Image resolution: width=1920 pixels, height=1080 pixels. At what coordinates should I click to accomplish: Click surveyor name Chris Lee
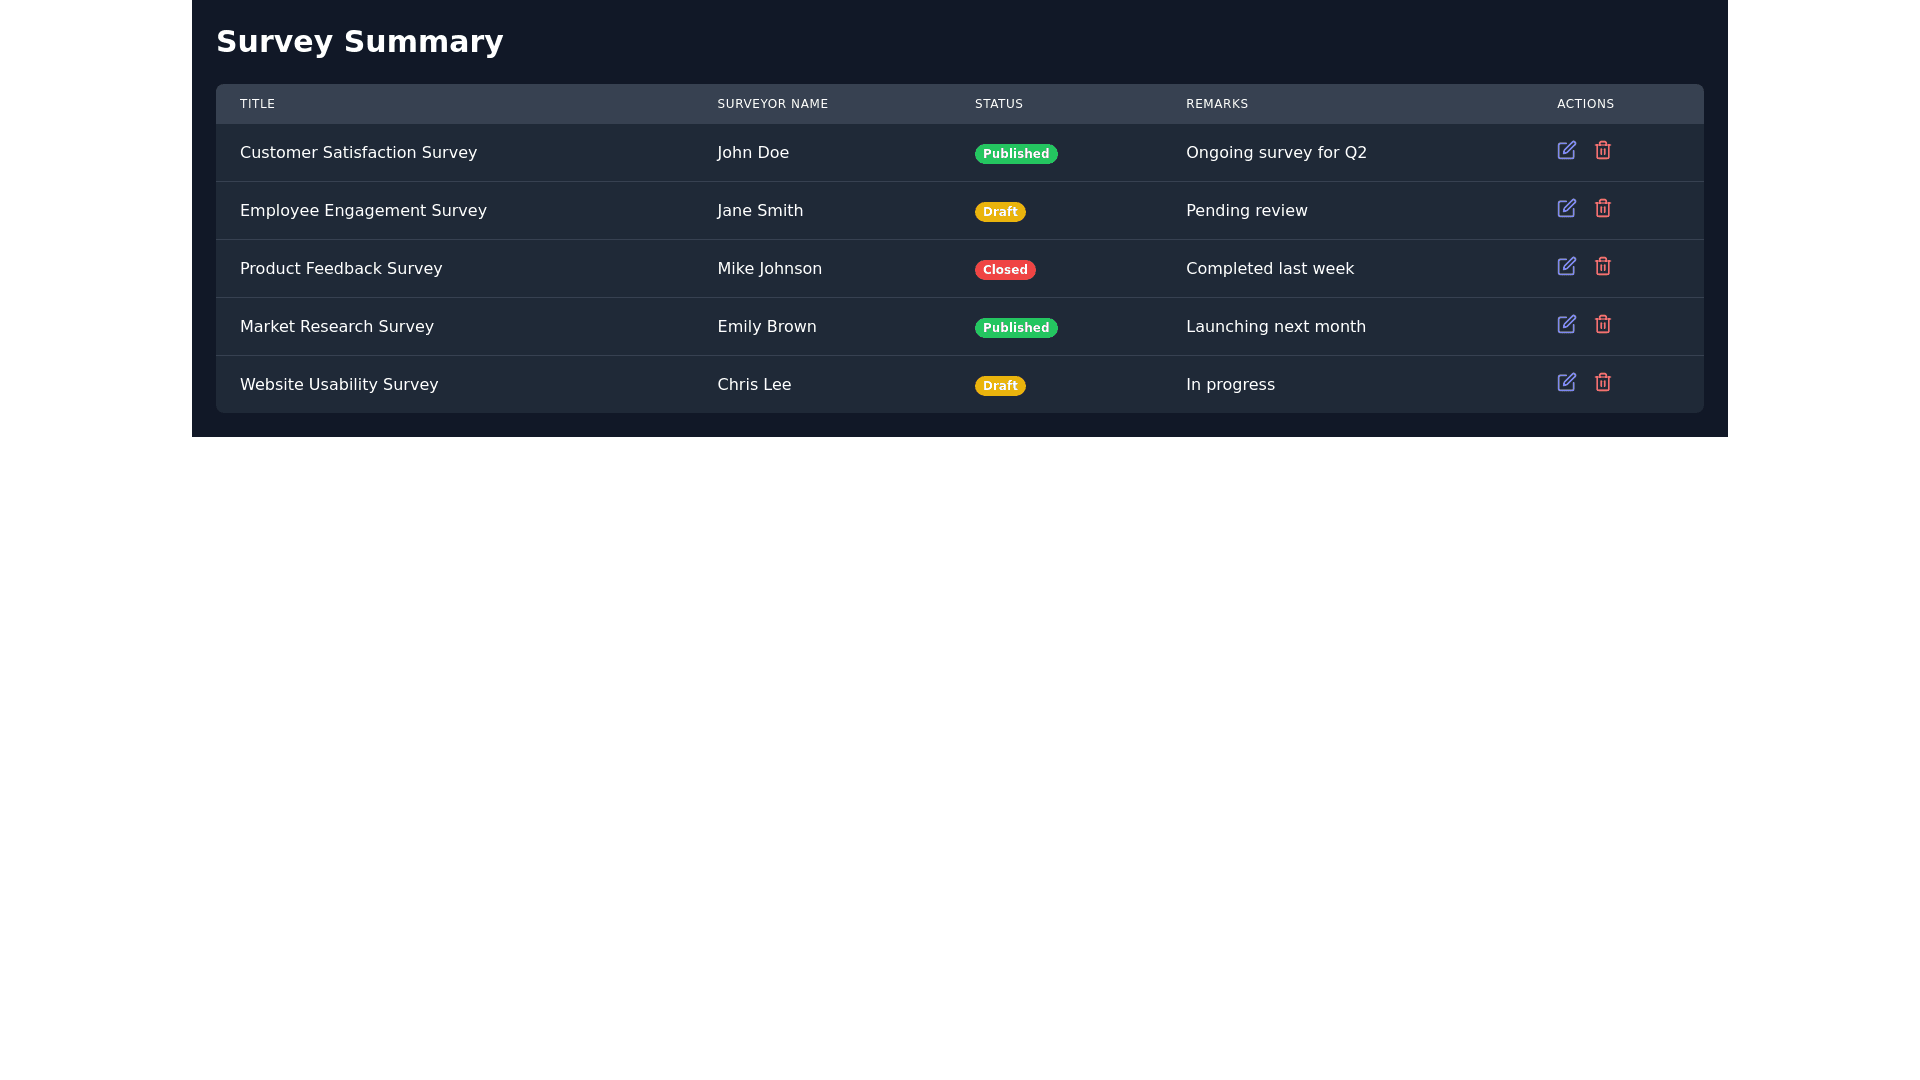coord(753,384)
